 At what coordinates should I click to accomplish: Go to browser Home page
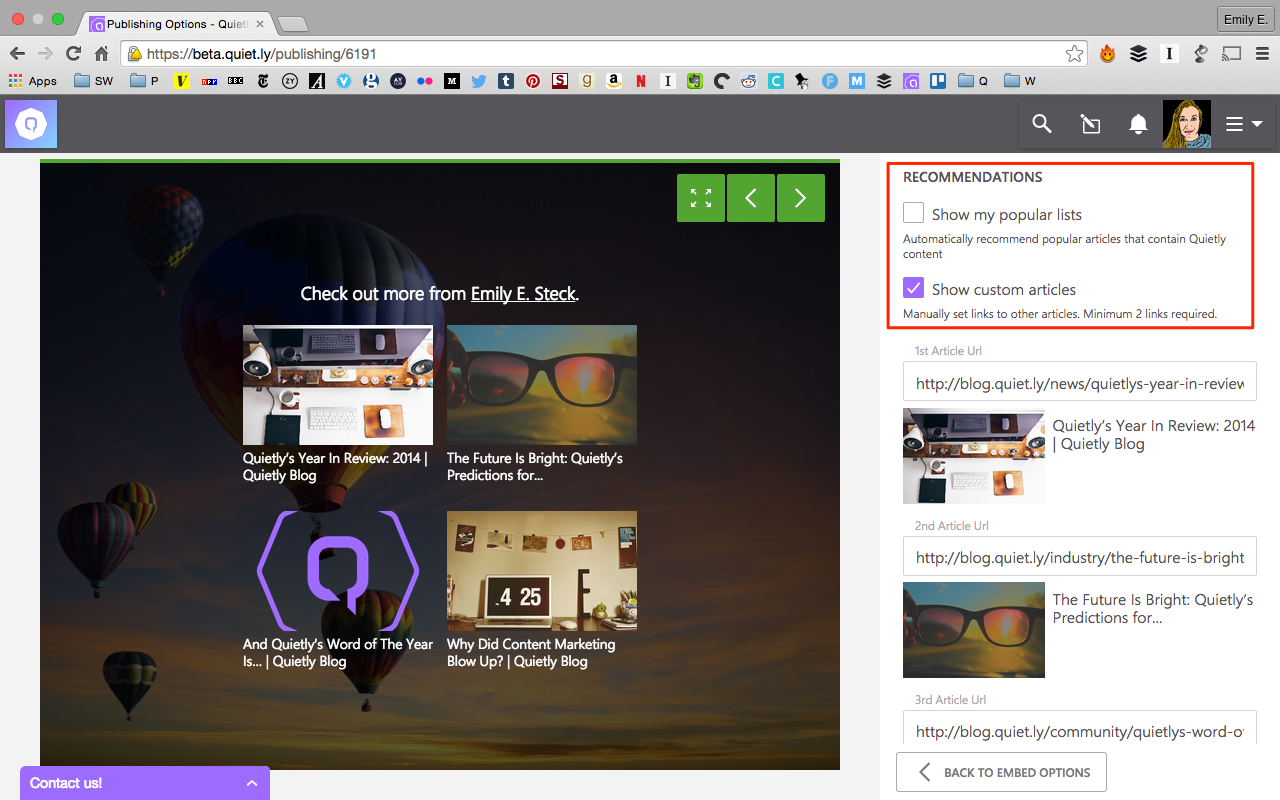(101, 54)
